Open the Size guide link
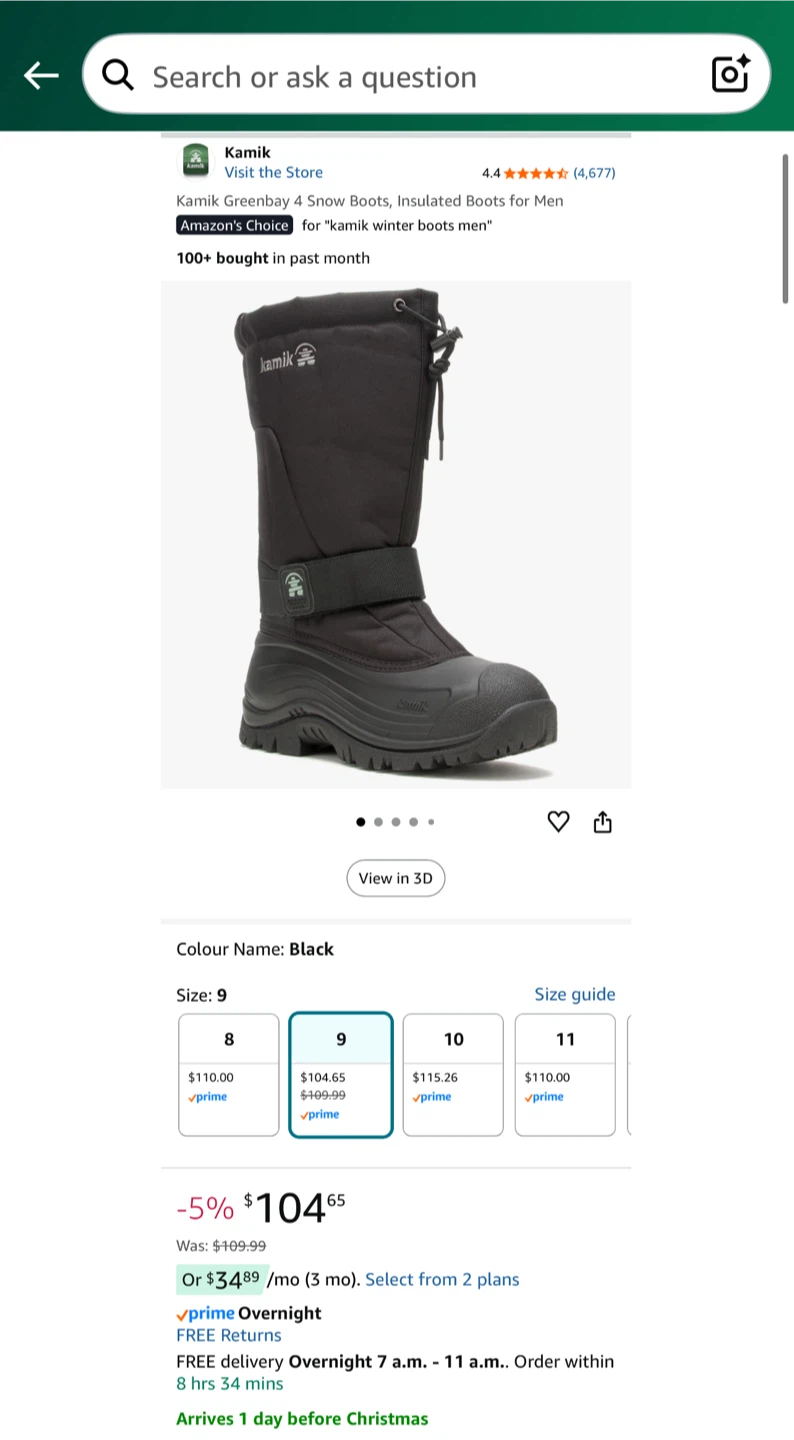 point(575,994)
